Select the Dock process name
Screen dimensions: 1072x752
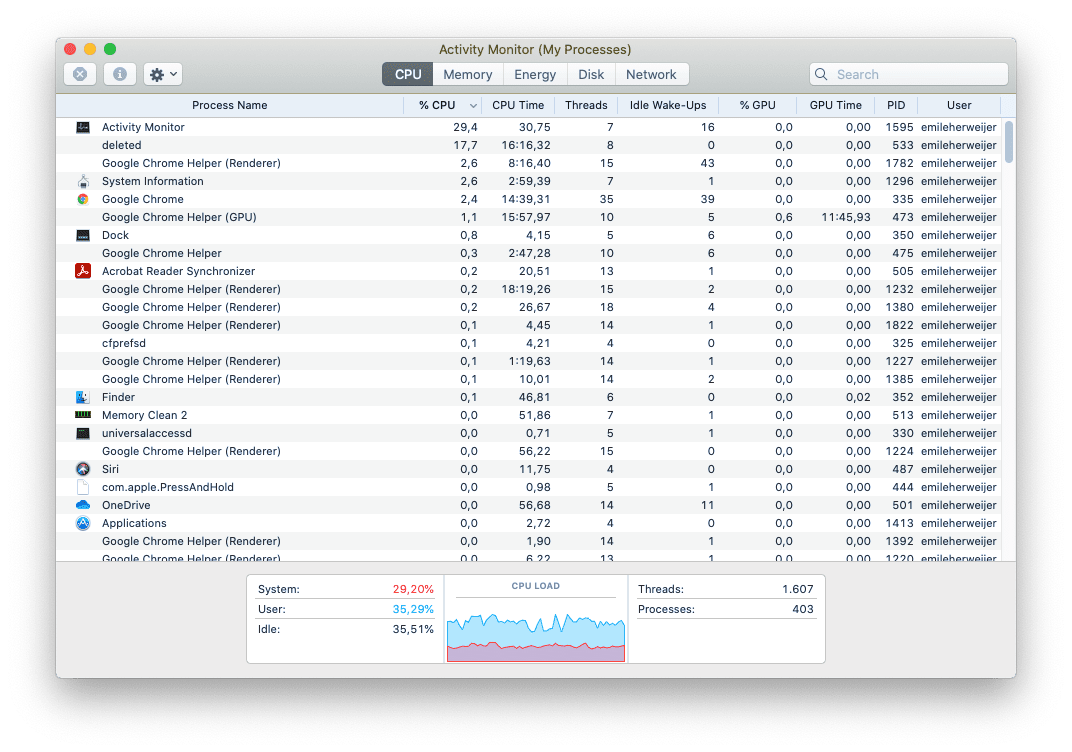[x=116, y=235]
